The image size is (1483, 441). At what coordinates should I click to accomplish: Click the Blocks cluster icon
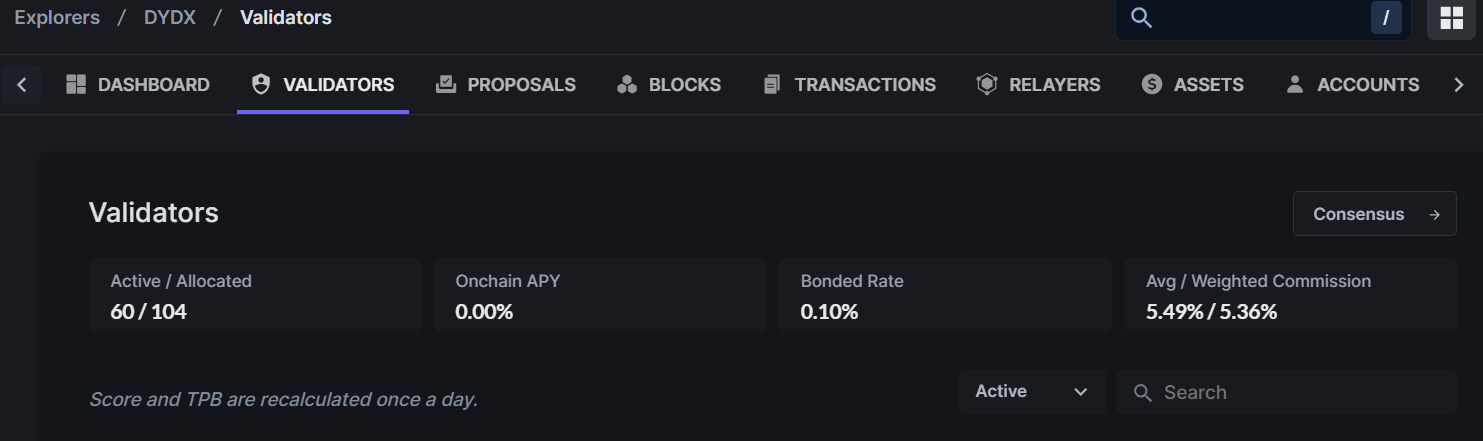coord(627,85)
